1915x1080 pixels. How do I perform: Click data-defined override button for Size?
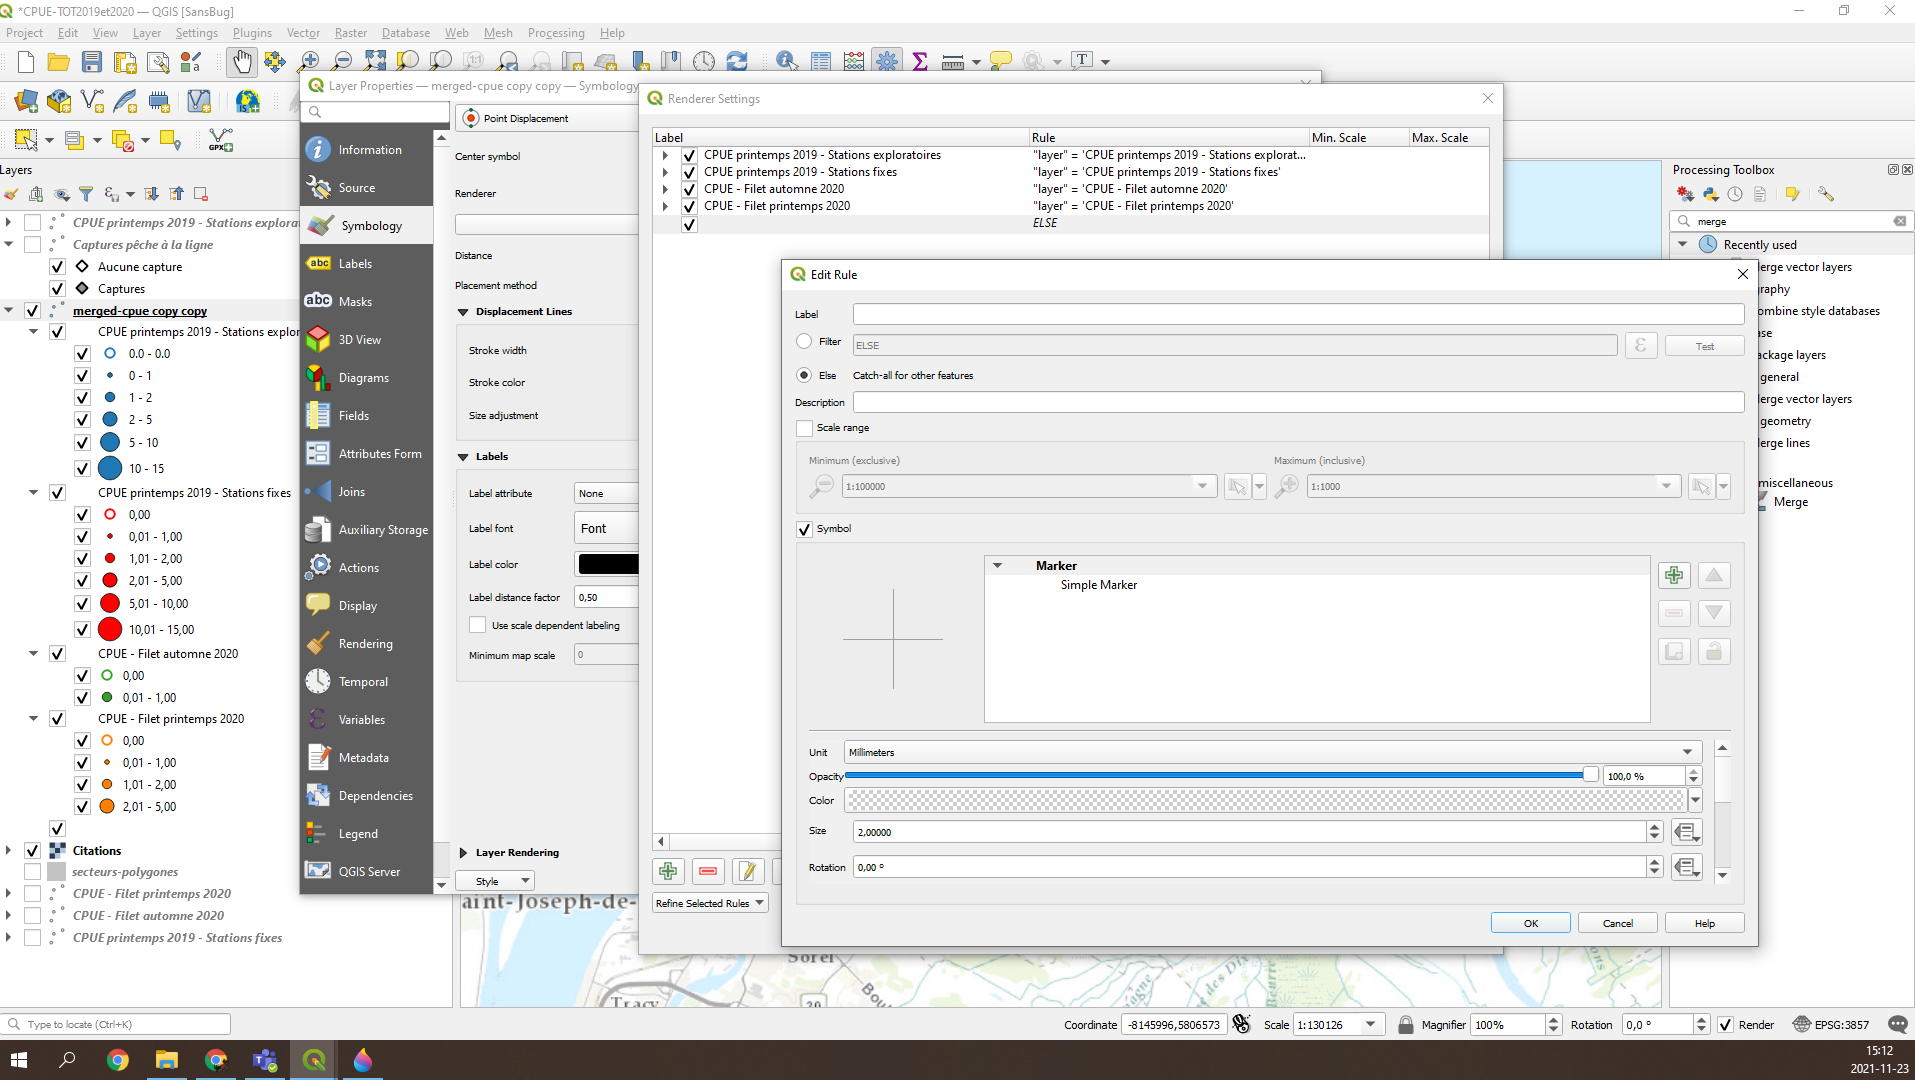(1687, 832)
